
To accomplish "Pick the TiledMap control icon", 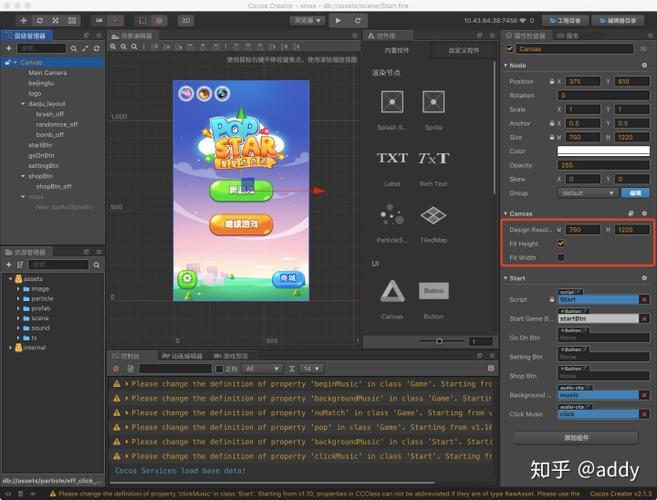I will [x=433, y=215].
